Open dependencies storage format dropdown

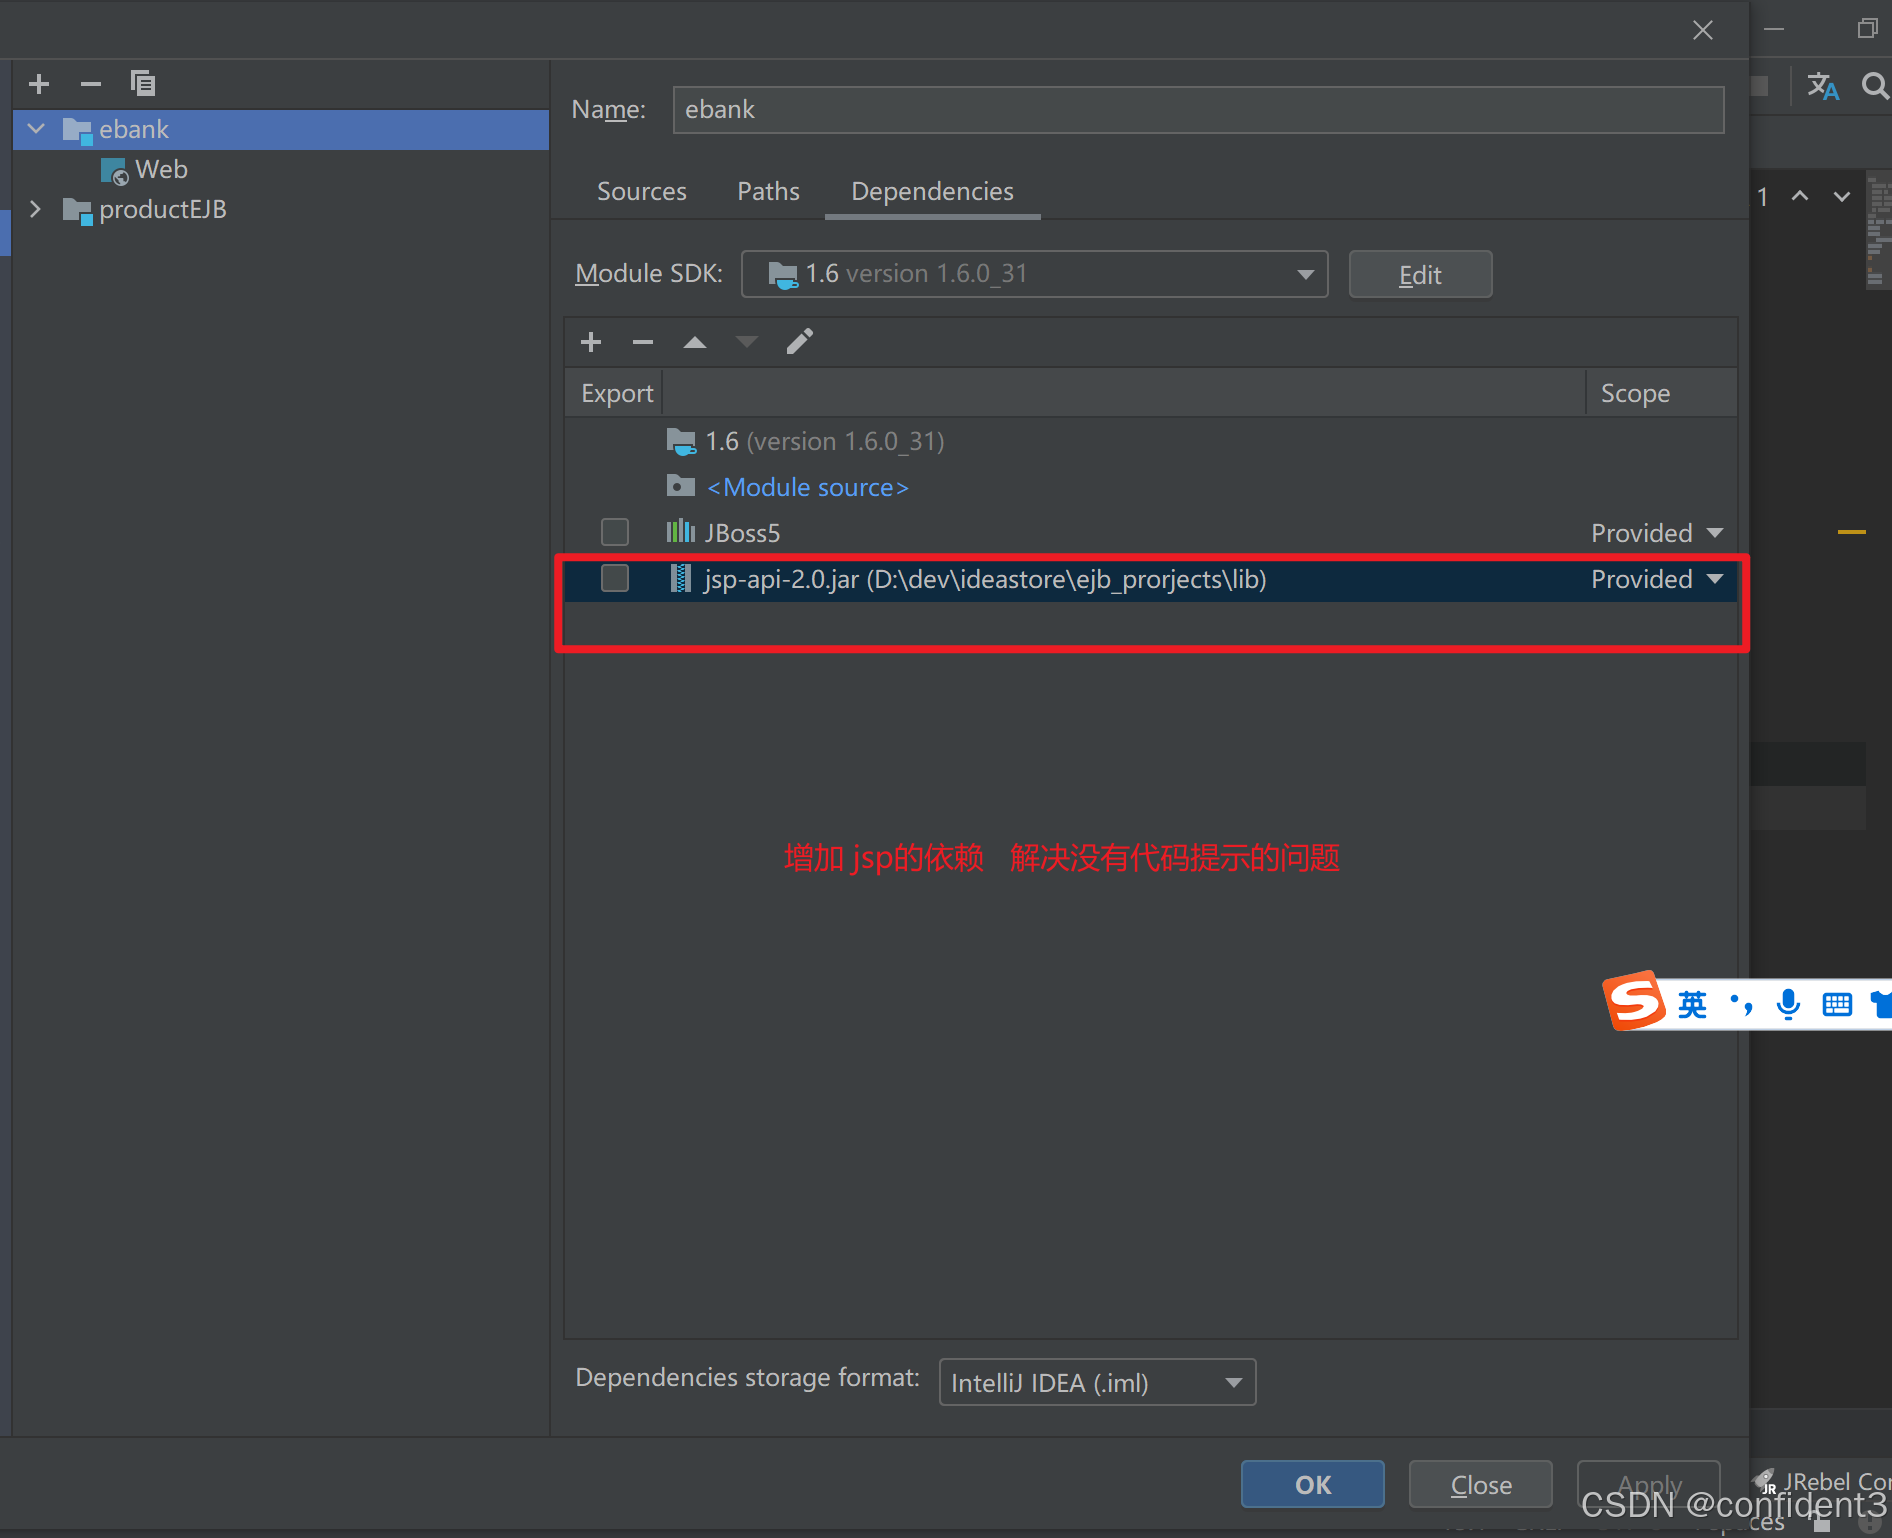pos(1097,1382)
